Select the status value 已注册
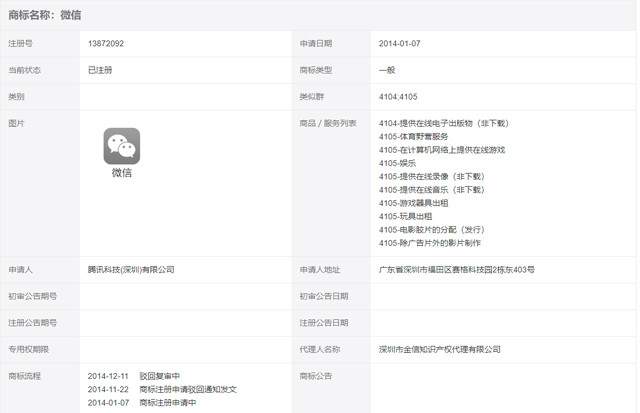 click(100, 70)
